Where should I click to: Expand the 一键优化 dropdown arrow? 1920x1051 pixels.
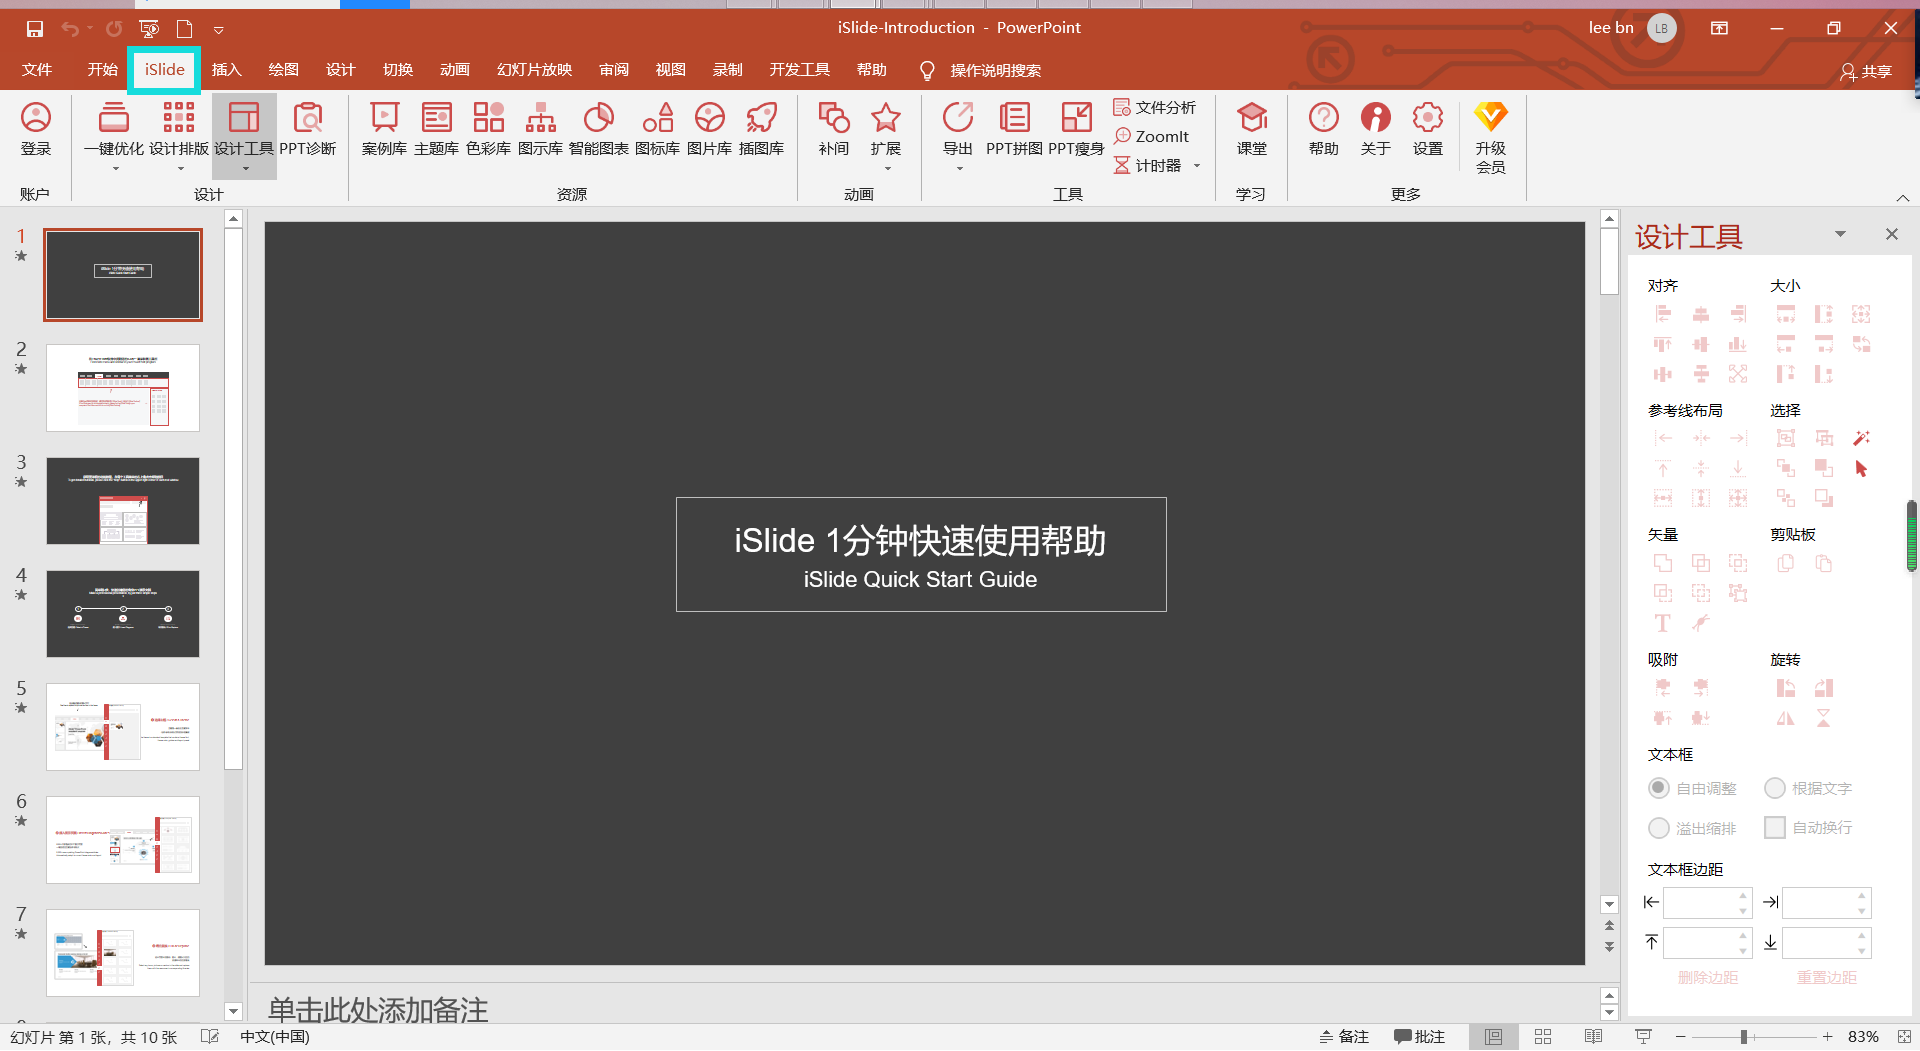pos(115,169)
